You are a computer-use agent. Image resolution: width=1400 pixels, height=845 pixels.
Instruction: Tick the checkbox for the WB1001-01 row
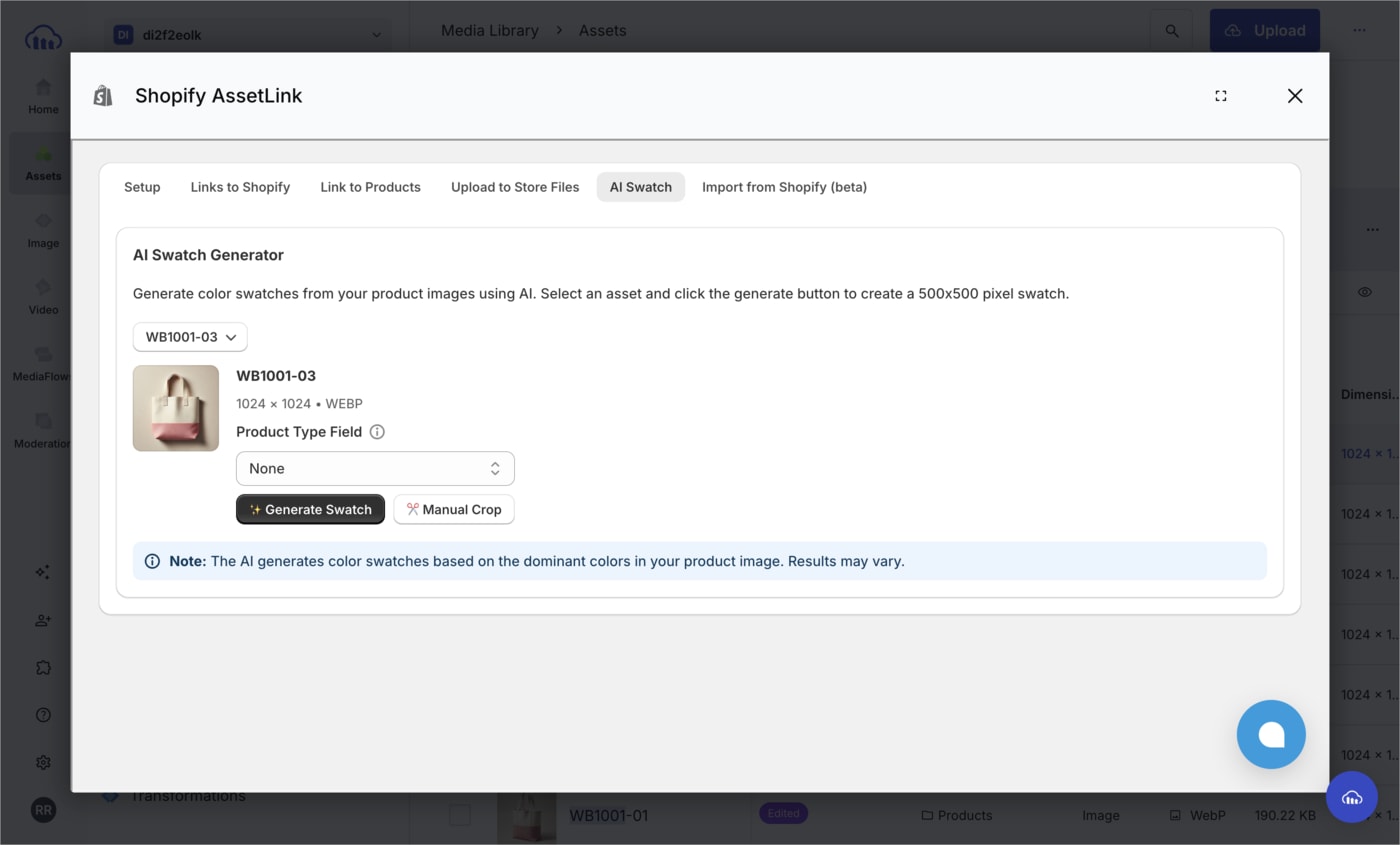tap(460, 815)
